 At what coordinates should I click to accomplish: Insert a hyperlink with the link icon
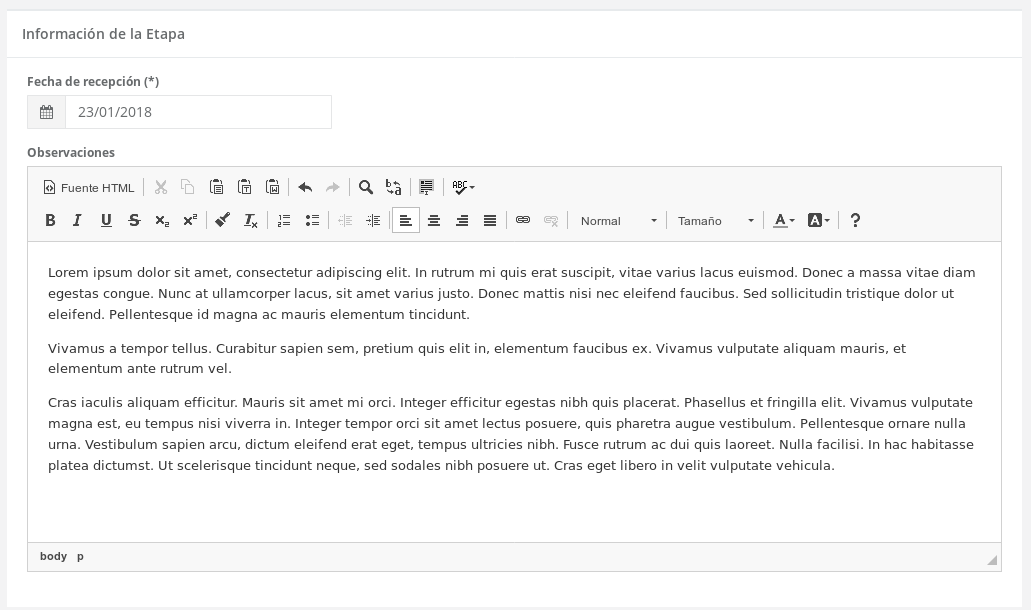click(x=523, y=221)
